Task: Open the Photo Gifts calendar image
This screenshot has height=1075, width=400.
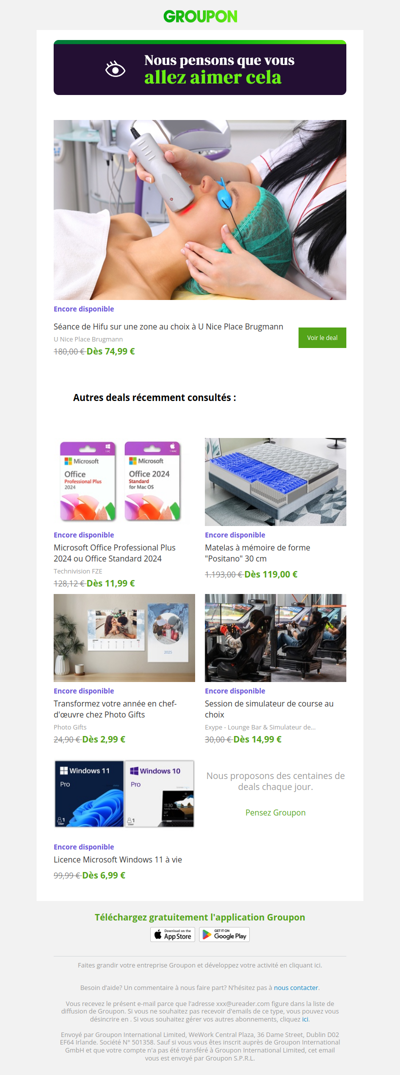Action: click(x=124, y=638)
